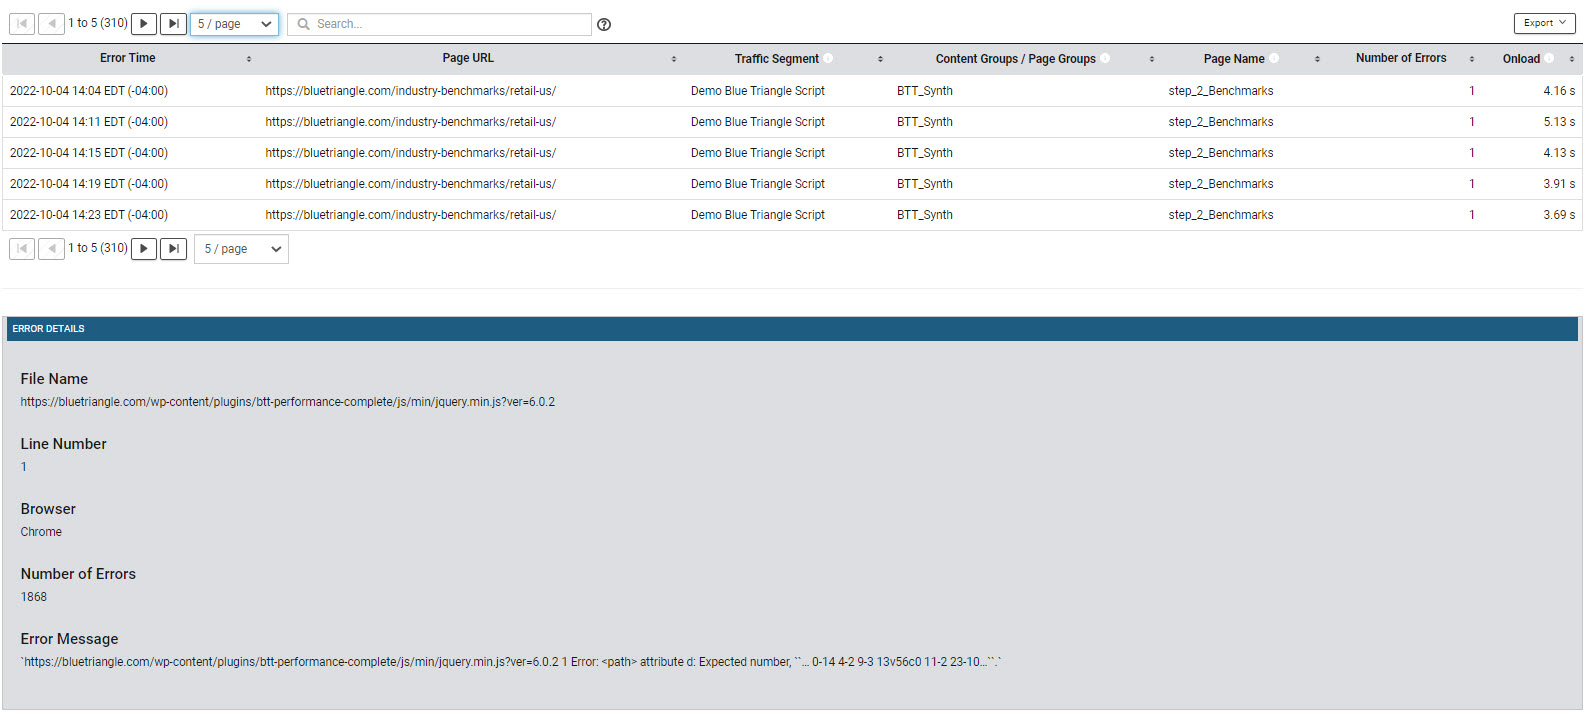Sort by Number of Errors sort arrows

coord(1472,59)
